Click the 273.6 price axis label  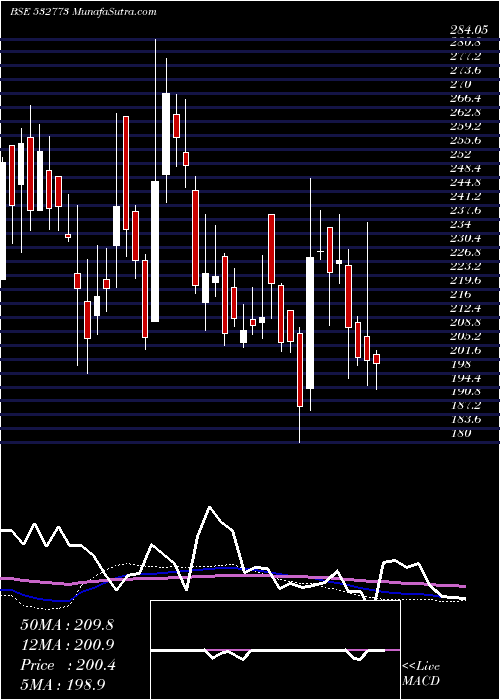(466, 70)
